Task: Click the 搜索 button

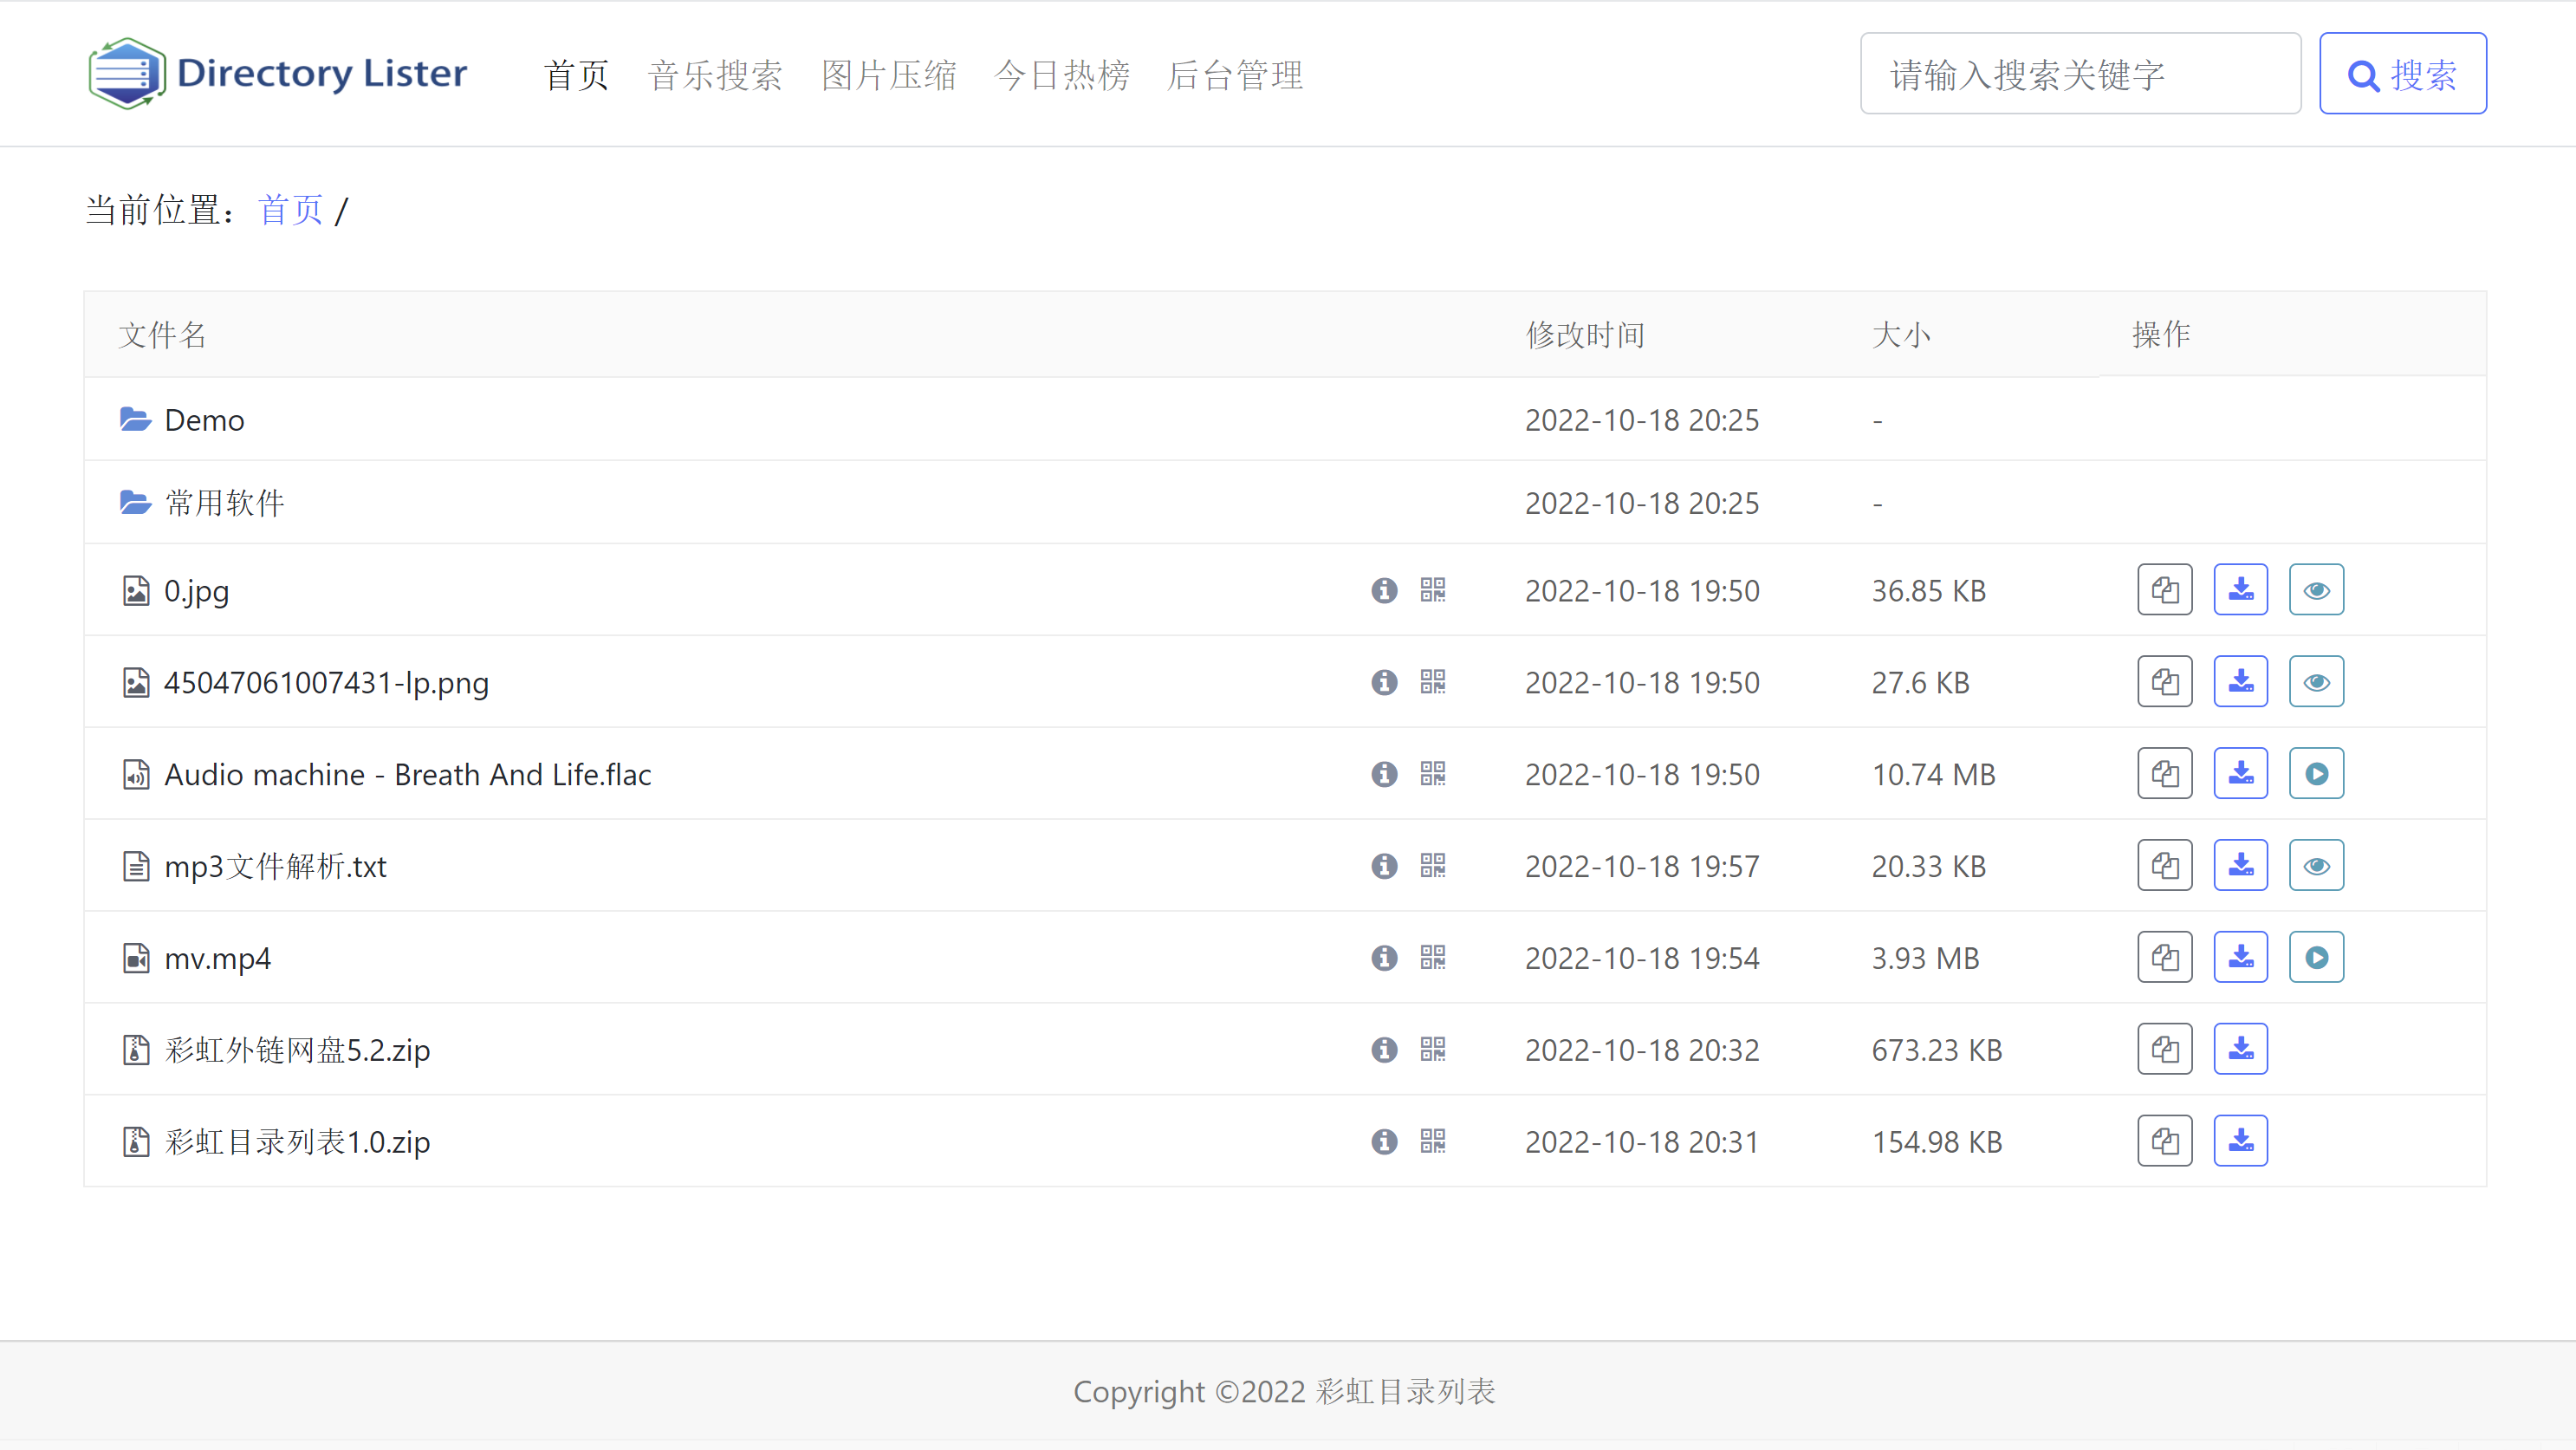Action: click(x=2403, y=73)
